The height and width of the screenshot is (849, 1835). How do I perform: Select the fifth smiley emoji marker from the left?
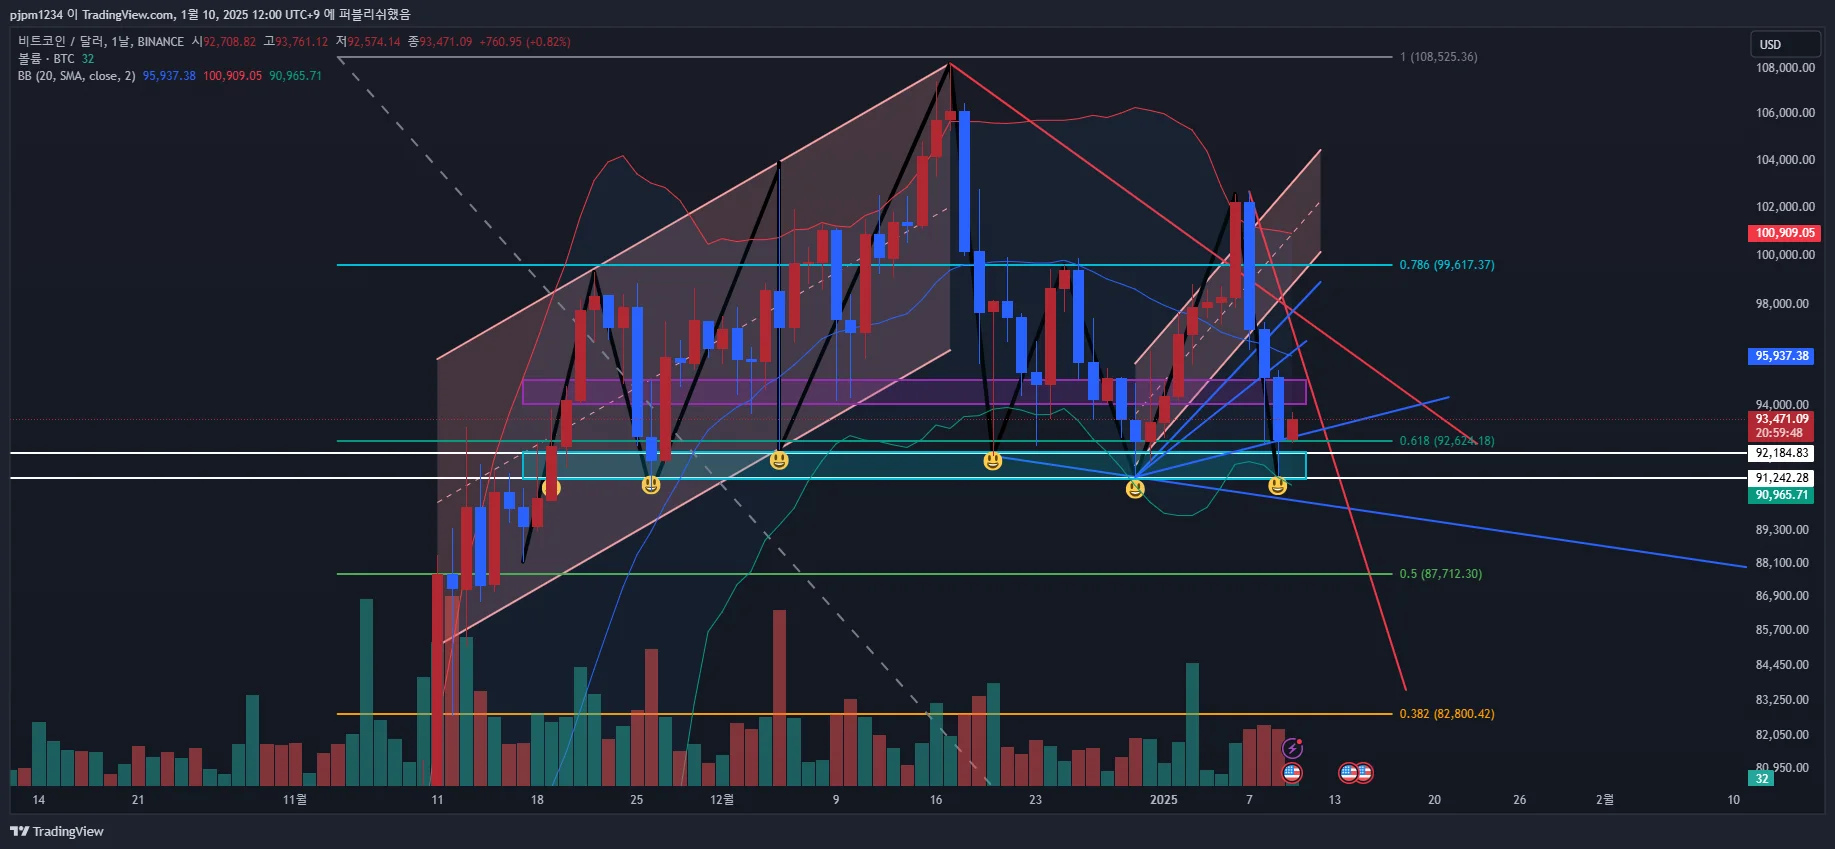coord(1135,489)
